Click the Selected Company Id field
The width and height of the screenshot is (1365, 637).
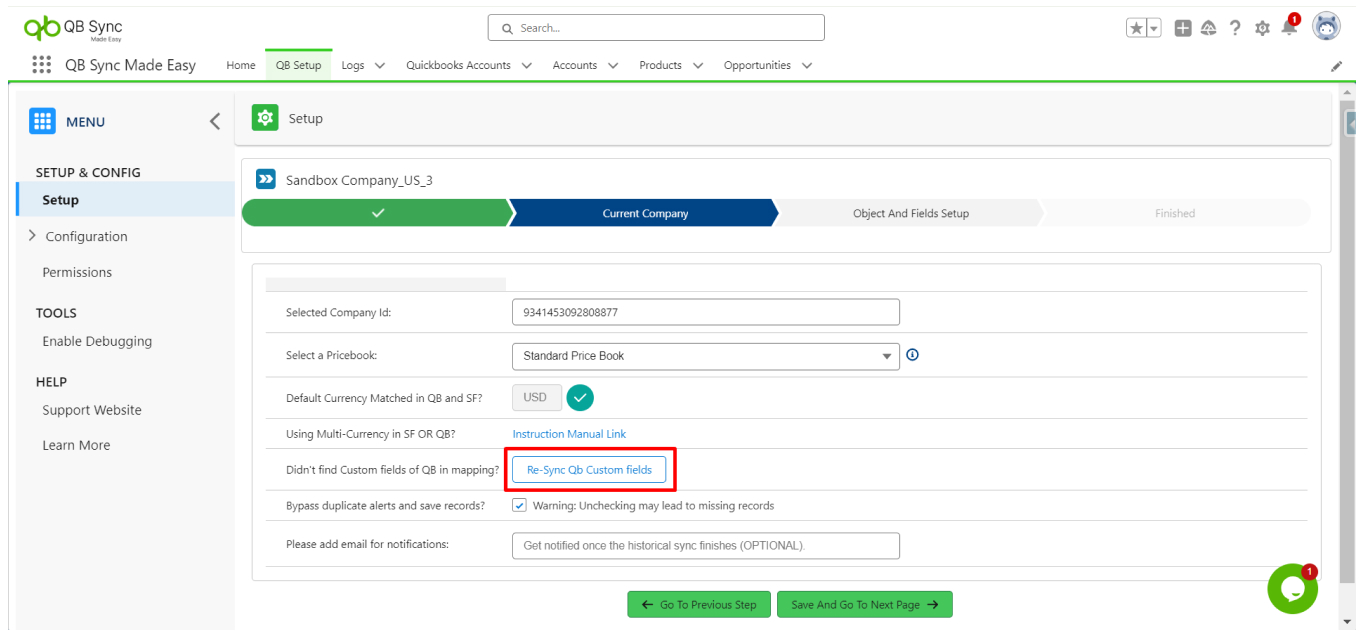pos(706,312)
